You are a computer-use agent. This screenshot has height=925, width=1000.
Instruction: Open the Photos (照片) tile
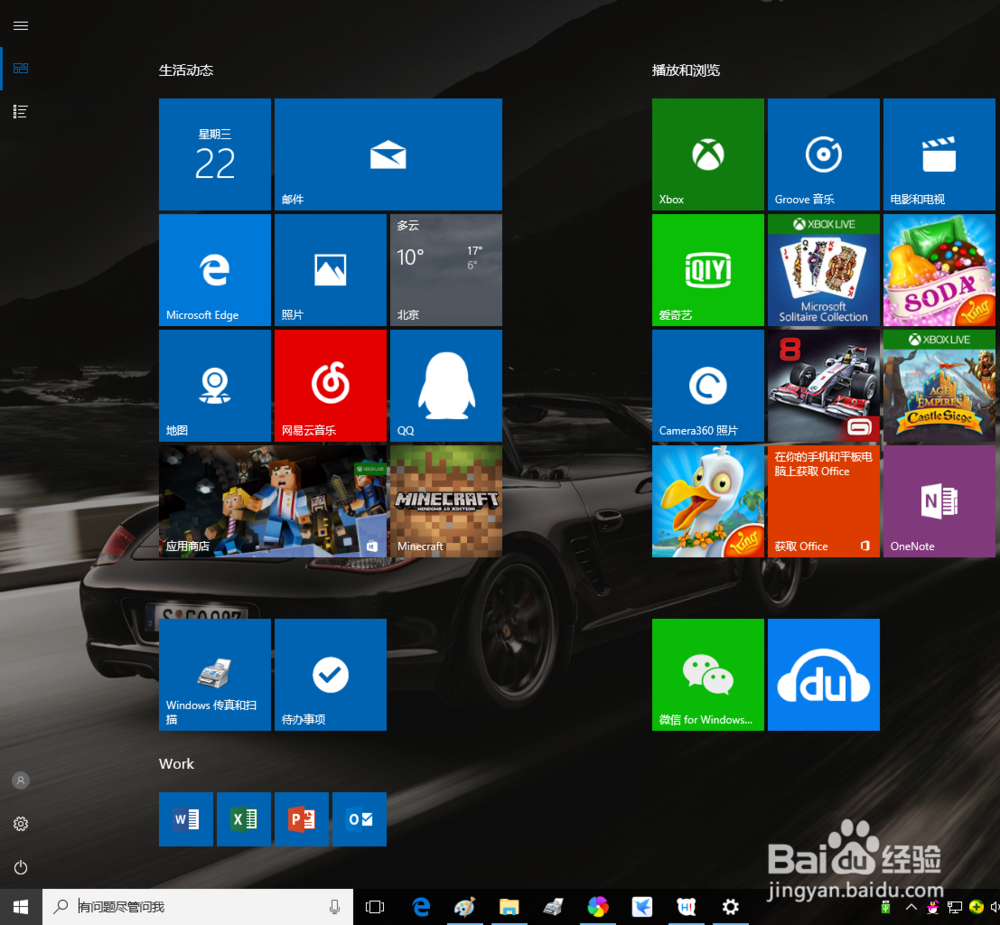330,270
